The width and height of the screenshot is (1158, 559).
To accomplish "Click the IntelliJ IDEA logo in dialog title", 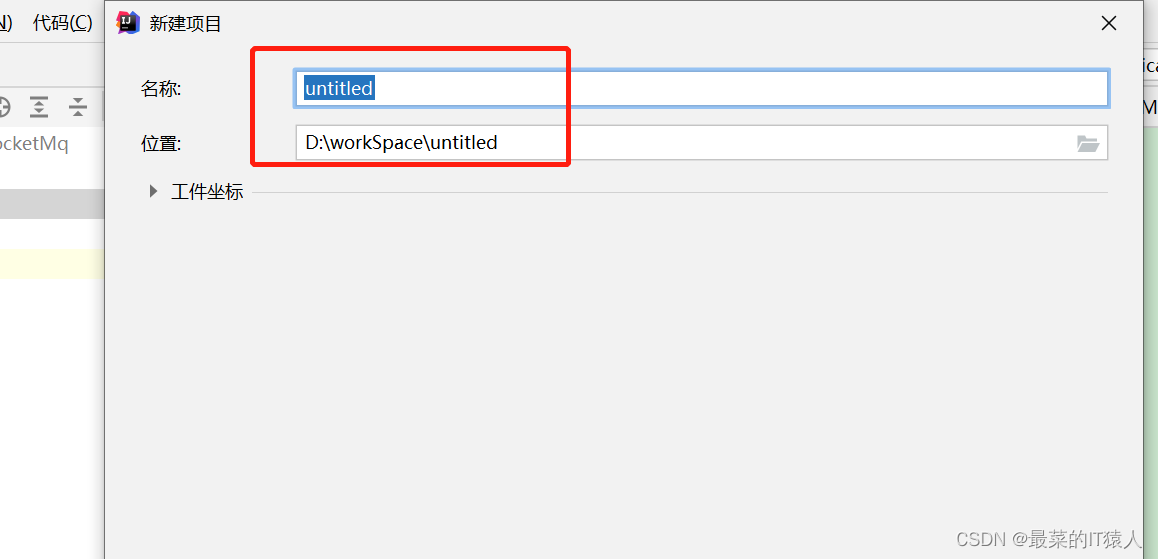I will [128, 23].
